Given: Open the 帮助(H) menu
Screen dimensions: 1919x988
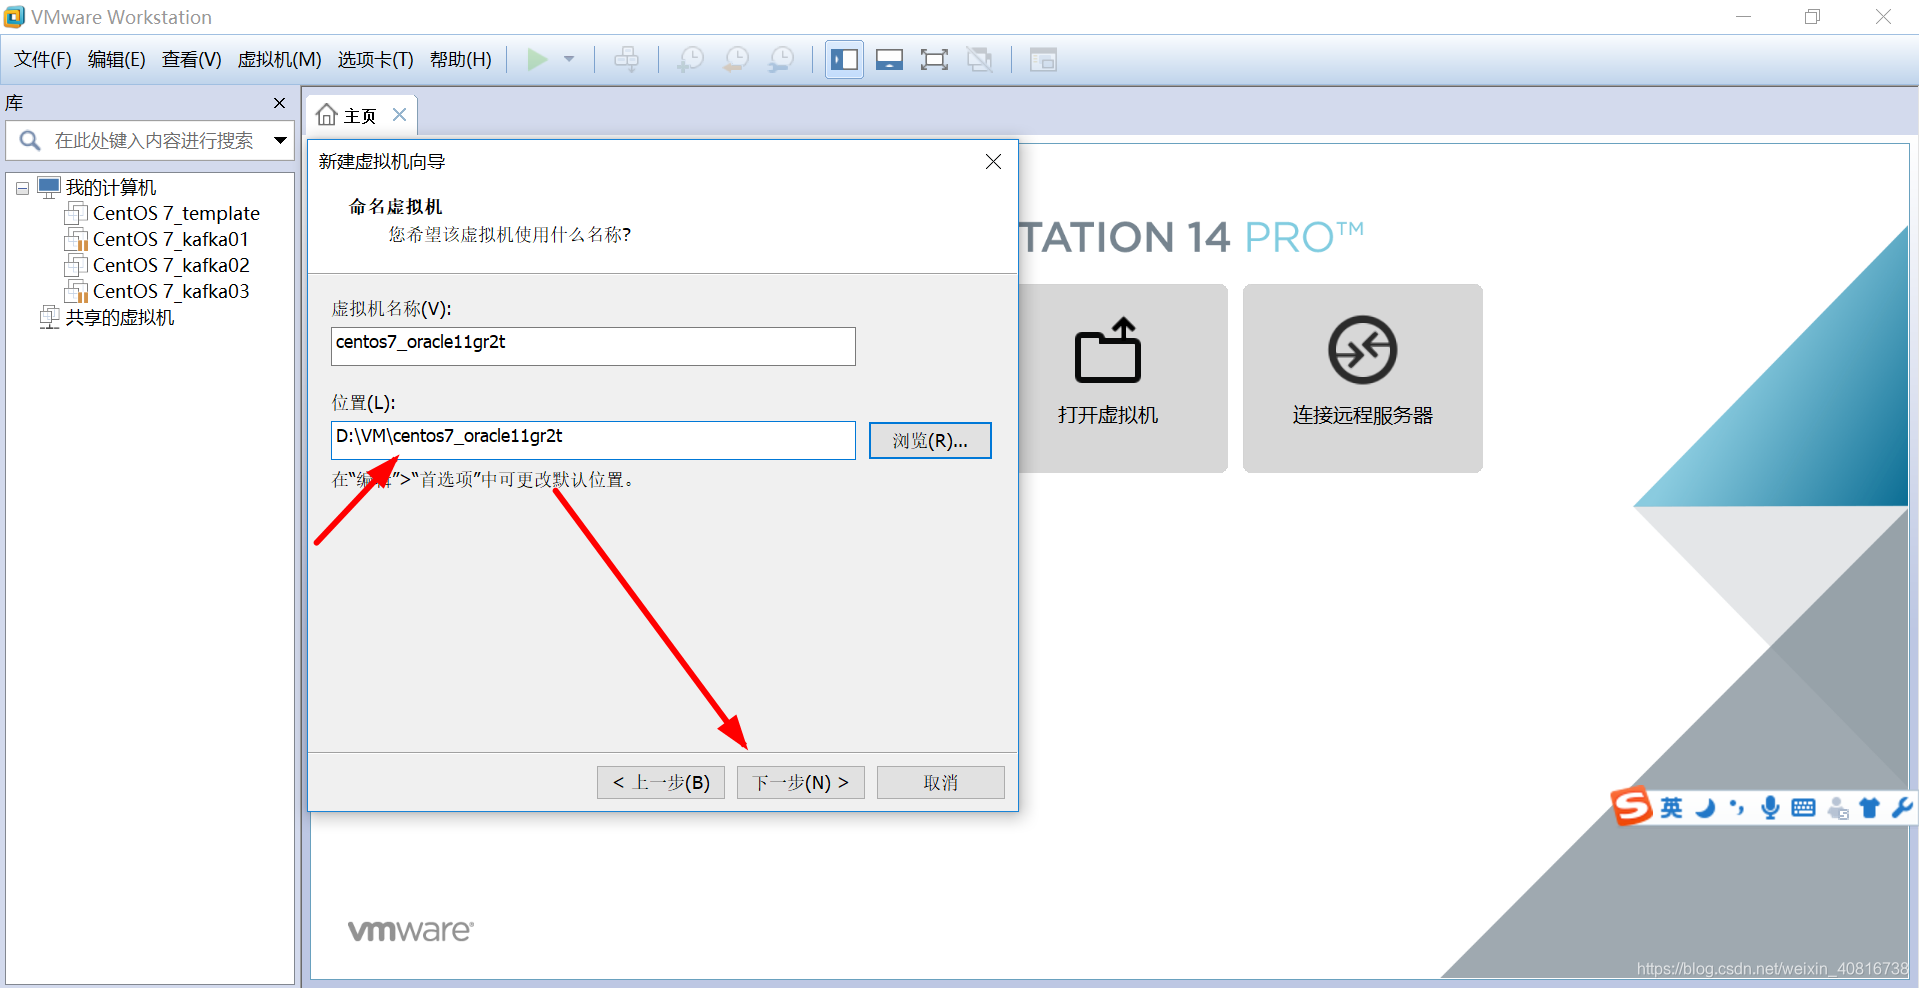Looking at the screenshot, I should (x=461, y=60).
